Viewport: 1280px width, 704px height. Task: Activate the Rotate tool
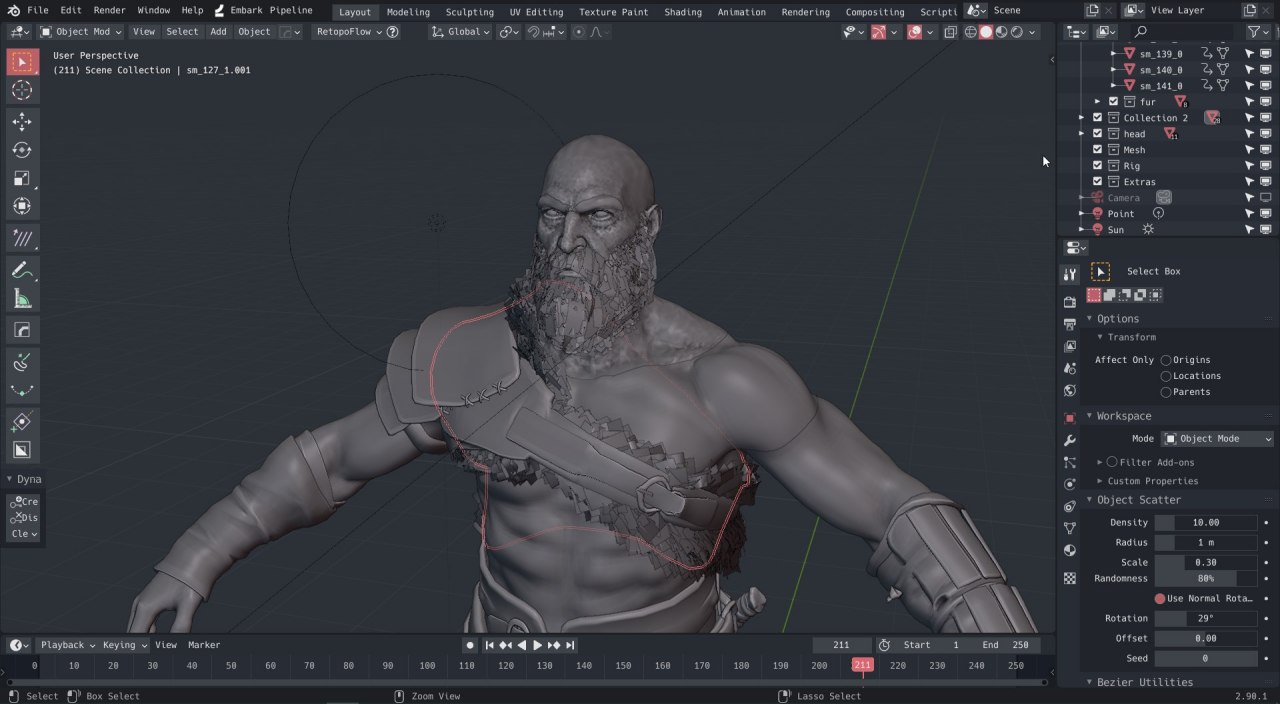(22, 150)
